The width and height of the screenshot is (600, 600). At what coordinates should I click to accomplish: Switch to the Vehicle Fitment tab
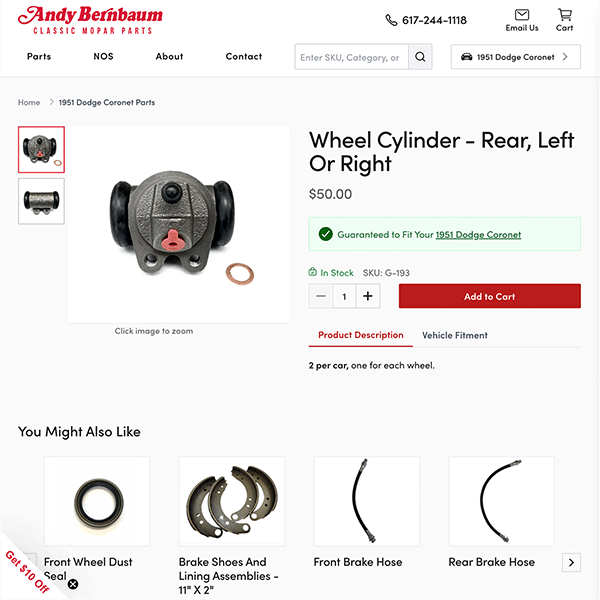pos(455,336)
